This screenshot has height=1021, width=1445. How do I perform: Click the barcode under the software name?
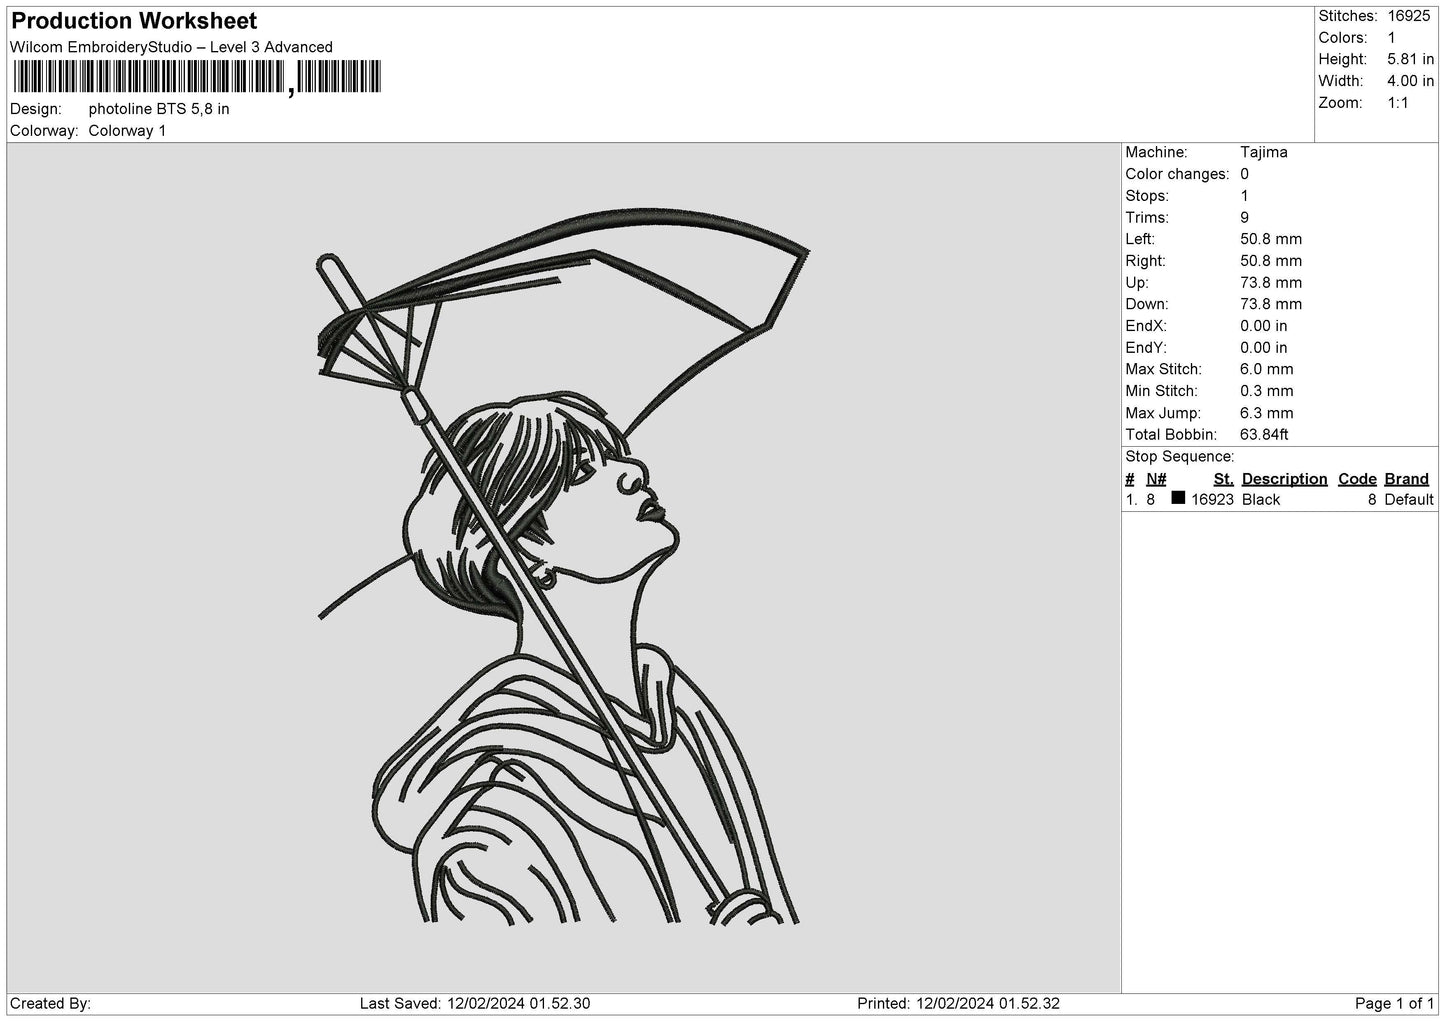tap(197, 77)
